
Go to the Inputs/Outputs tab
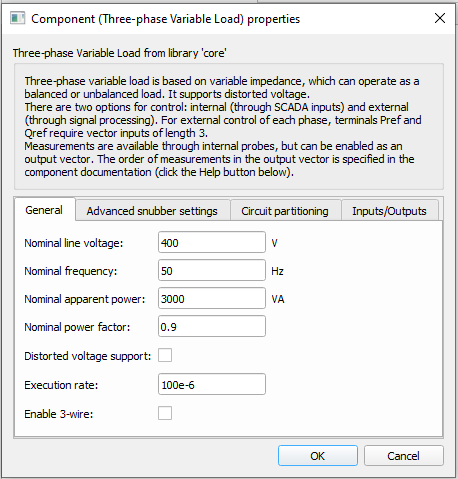point(389,211)
